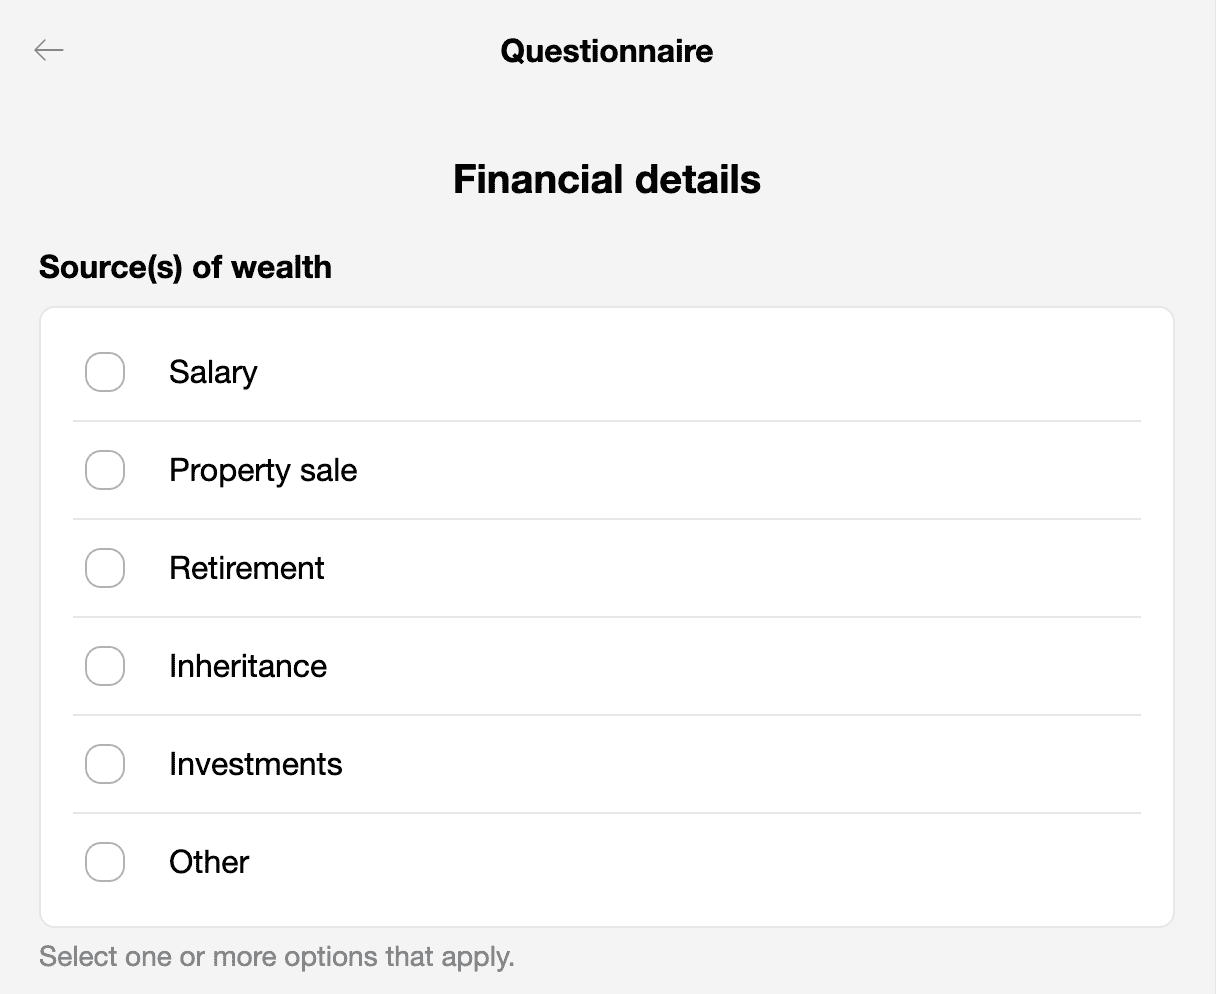Click the Property sale label text

pos(263,470)
